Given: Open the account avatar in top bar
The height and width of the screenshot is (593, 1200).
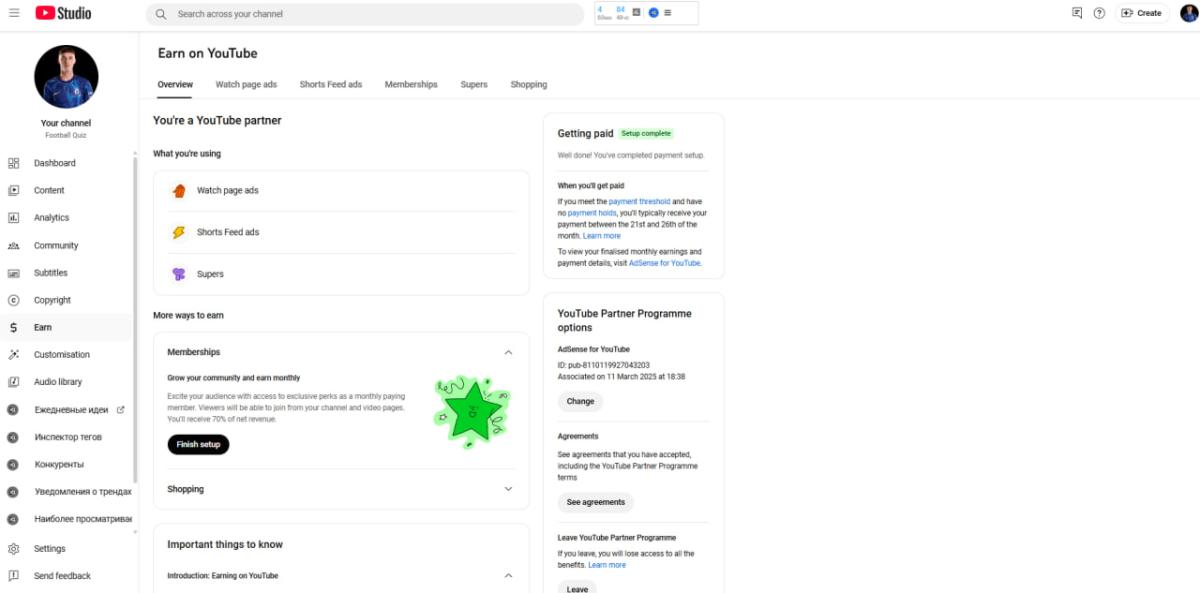Looking at the screenshot, I should pyautogui.click(x=1188, y=13).
